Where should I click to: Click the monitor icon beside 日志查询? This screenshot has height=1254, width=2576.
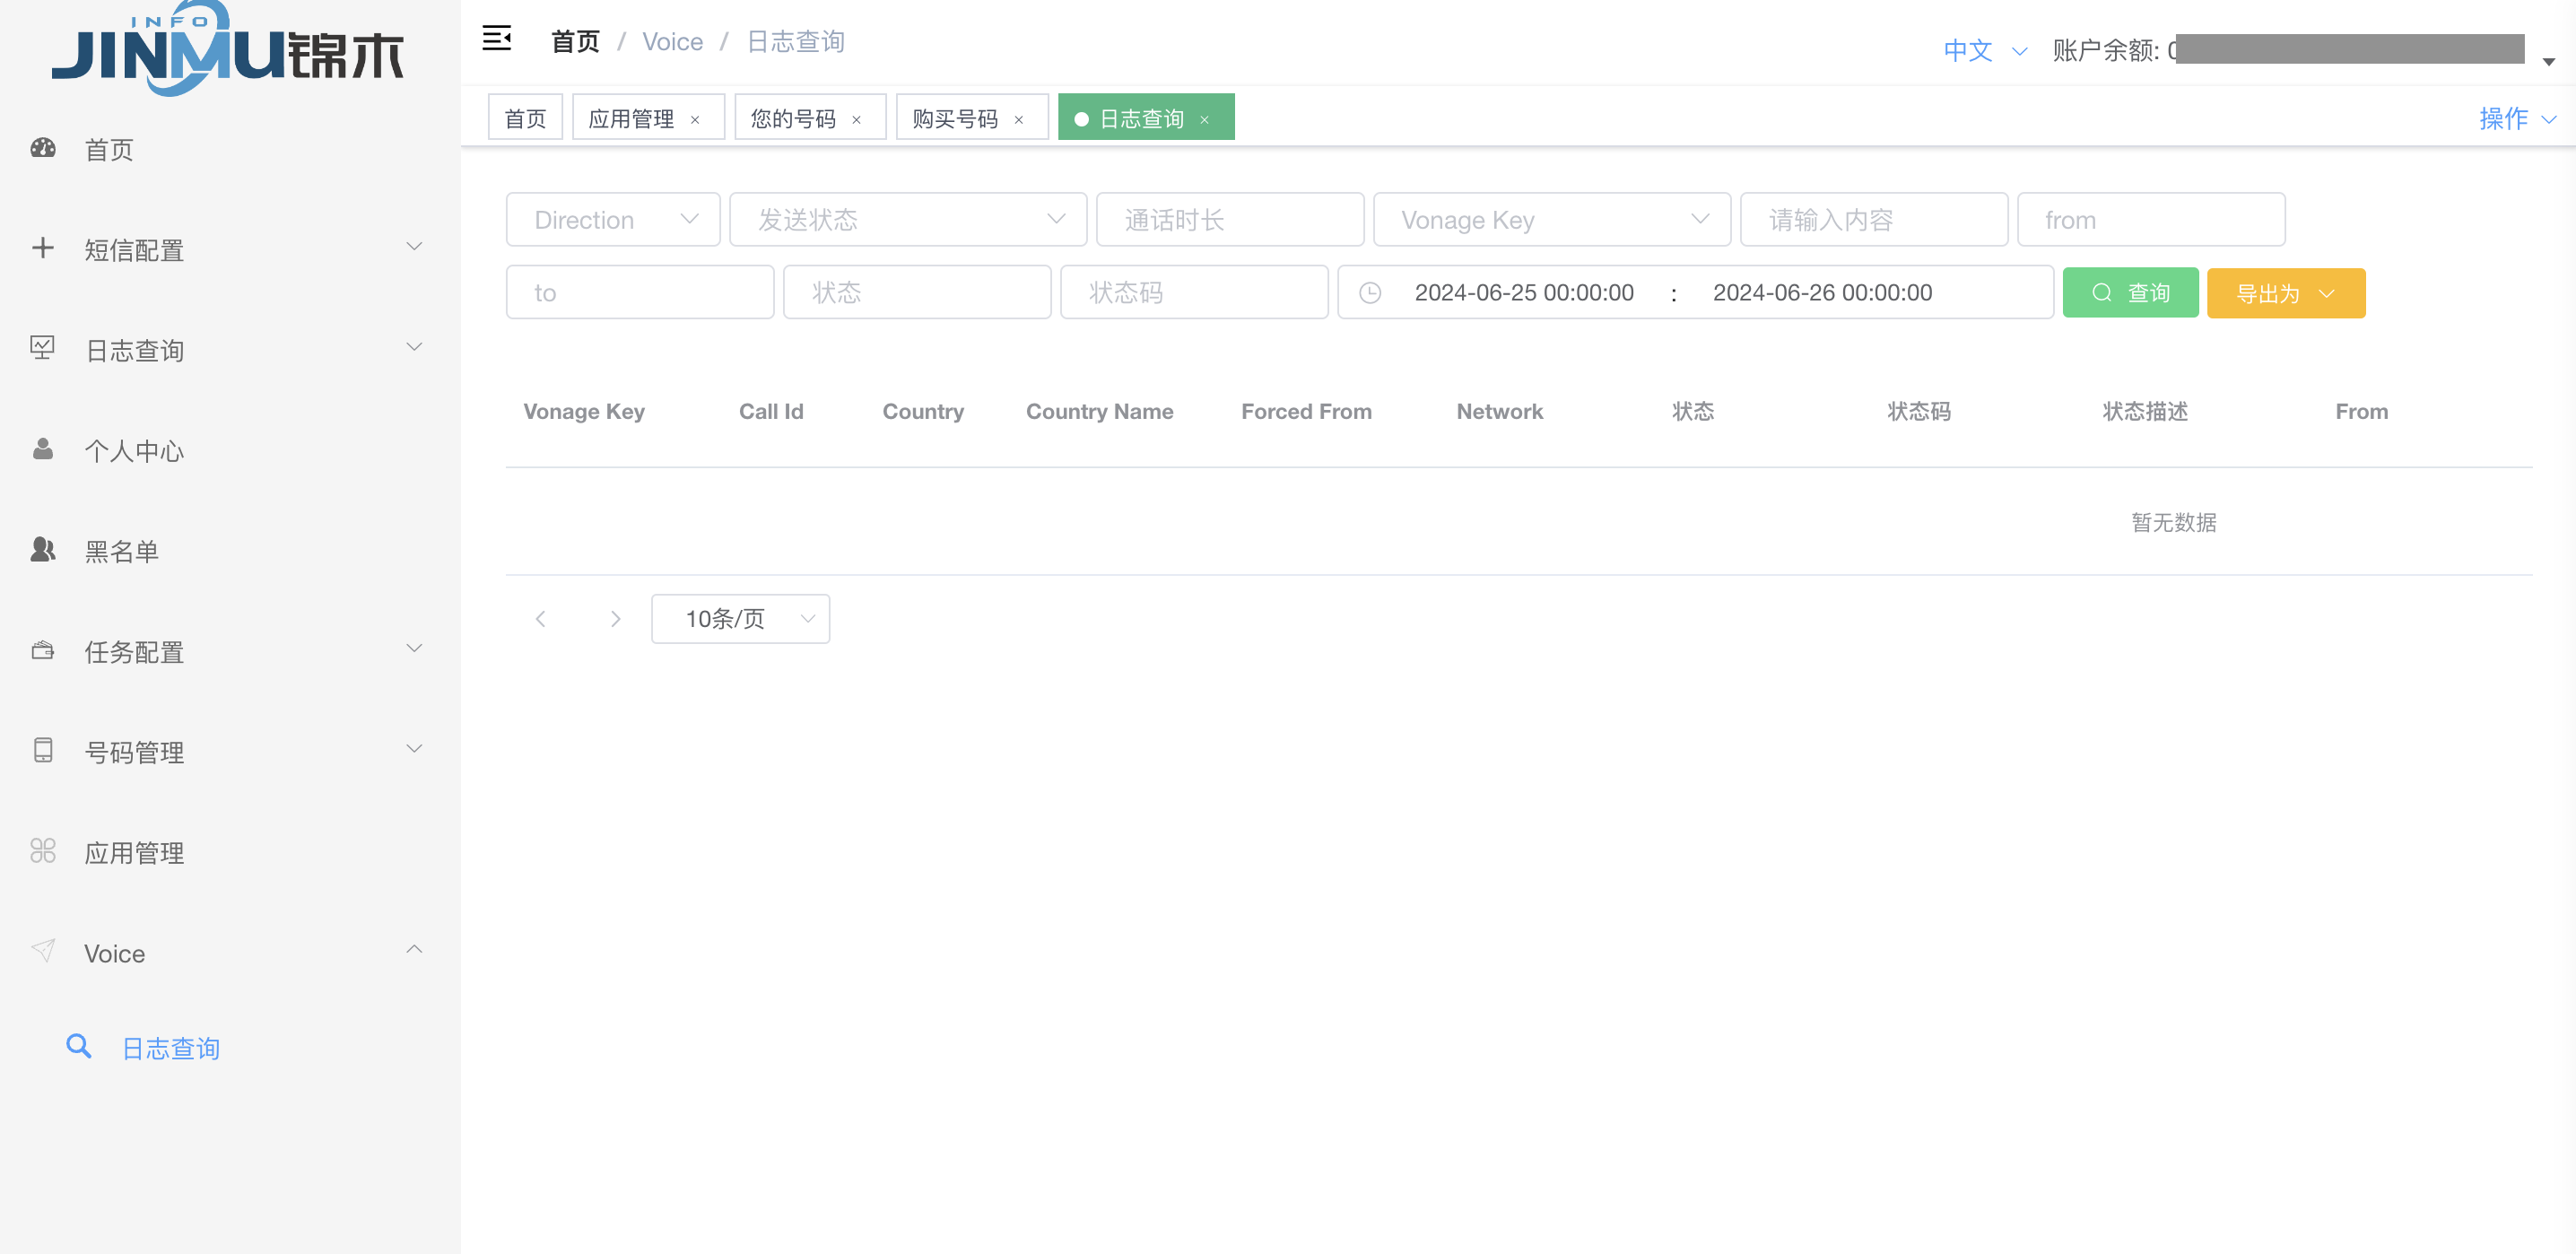pyautogui.click(x=43, y=348)
